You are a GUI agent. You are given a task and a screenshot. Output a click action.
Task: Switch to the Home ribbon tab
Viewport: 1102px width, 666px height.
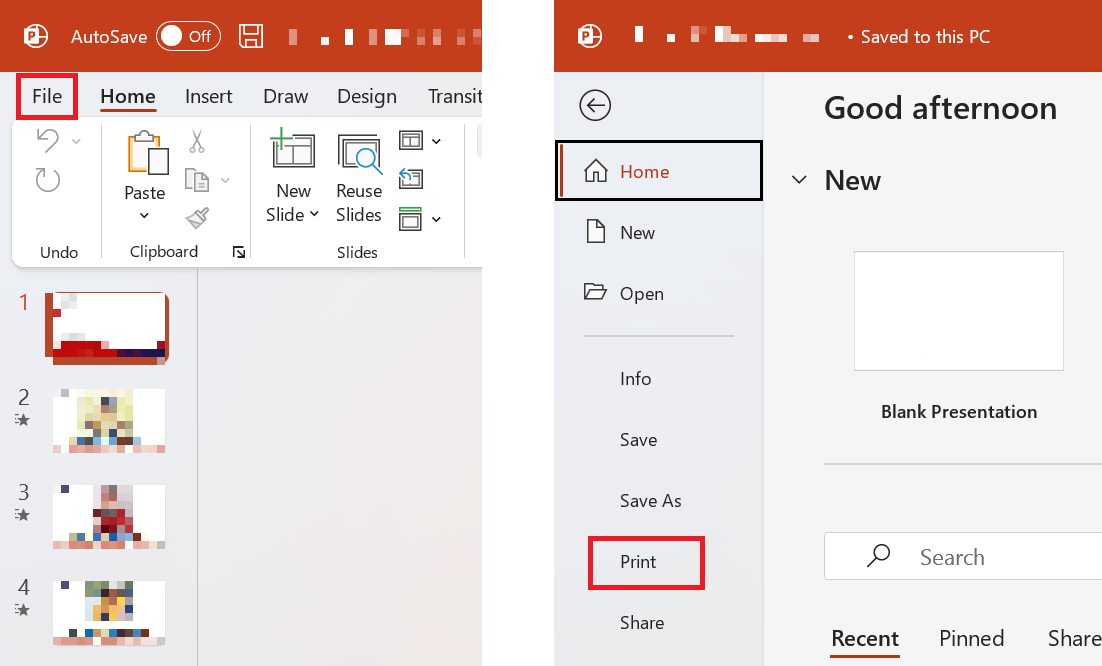point(128,96)
